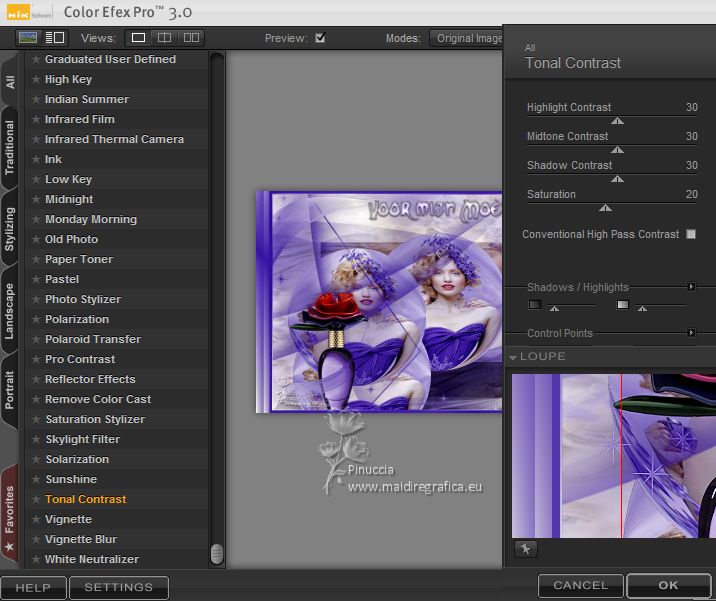Mark Tonal Contrast as favorite via star
Image resolution: width=716 pixels, height=601 pixels.
[x=36, y=499]
